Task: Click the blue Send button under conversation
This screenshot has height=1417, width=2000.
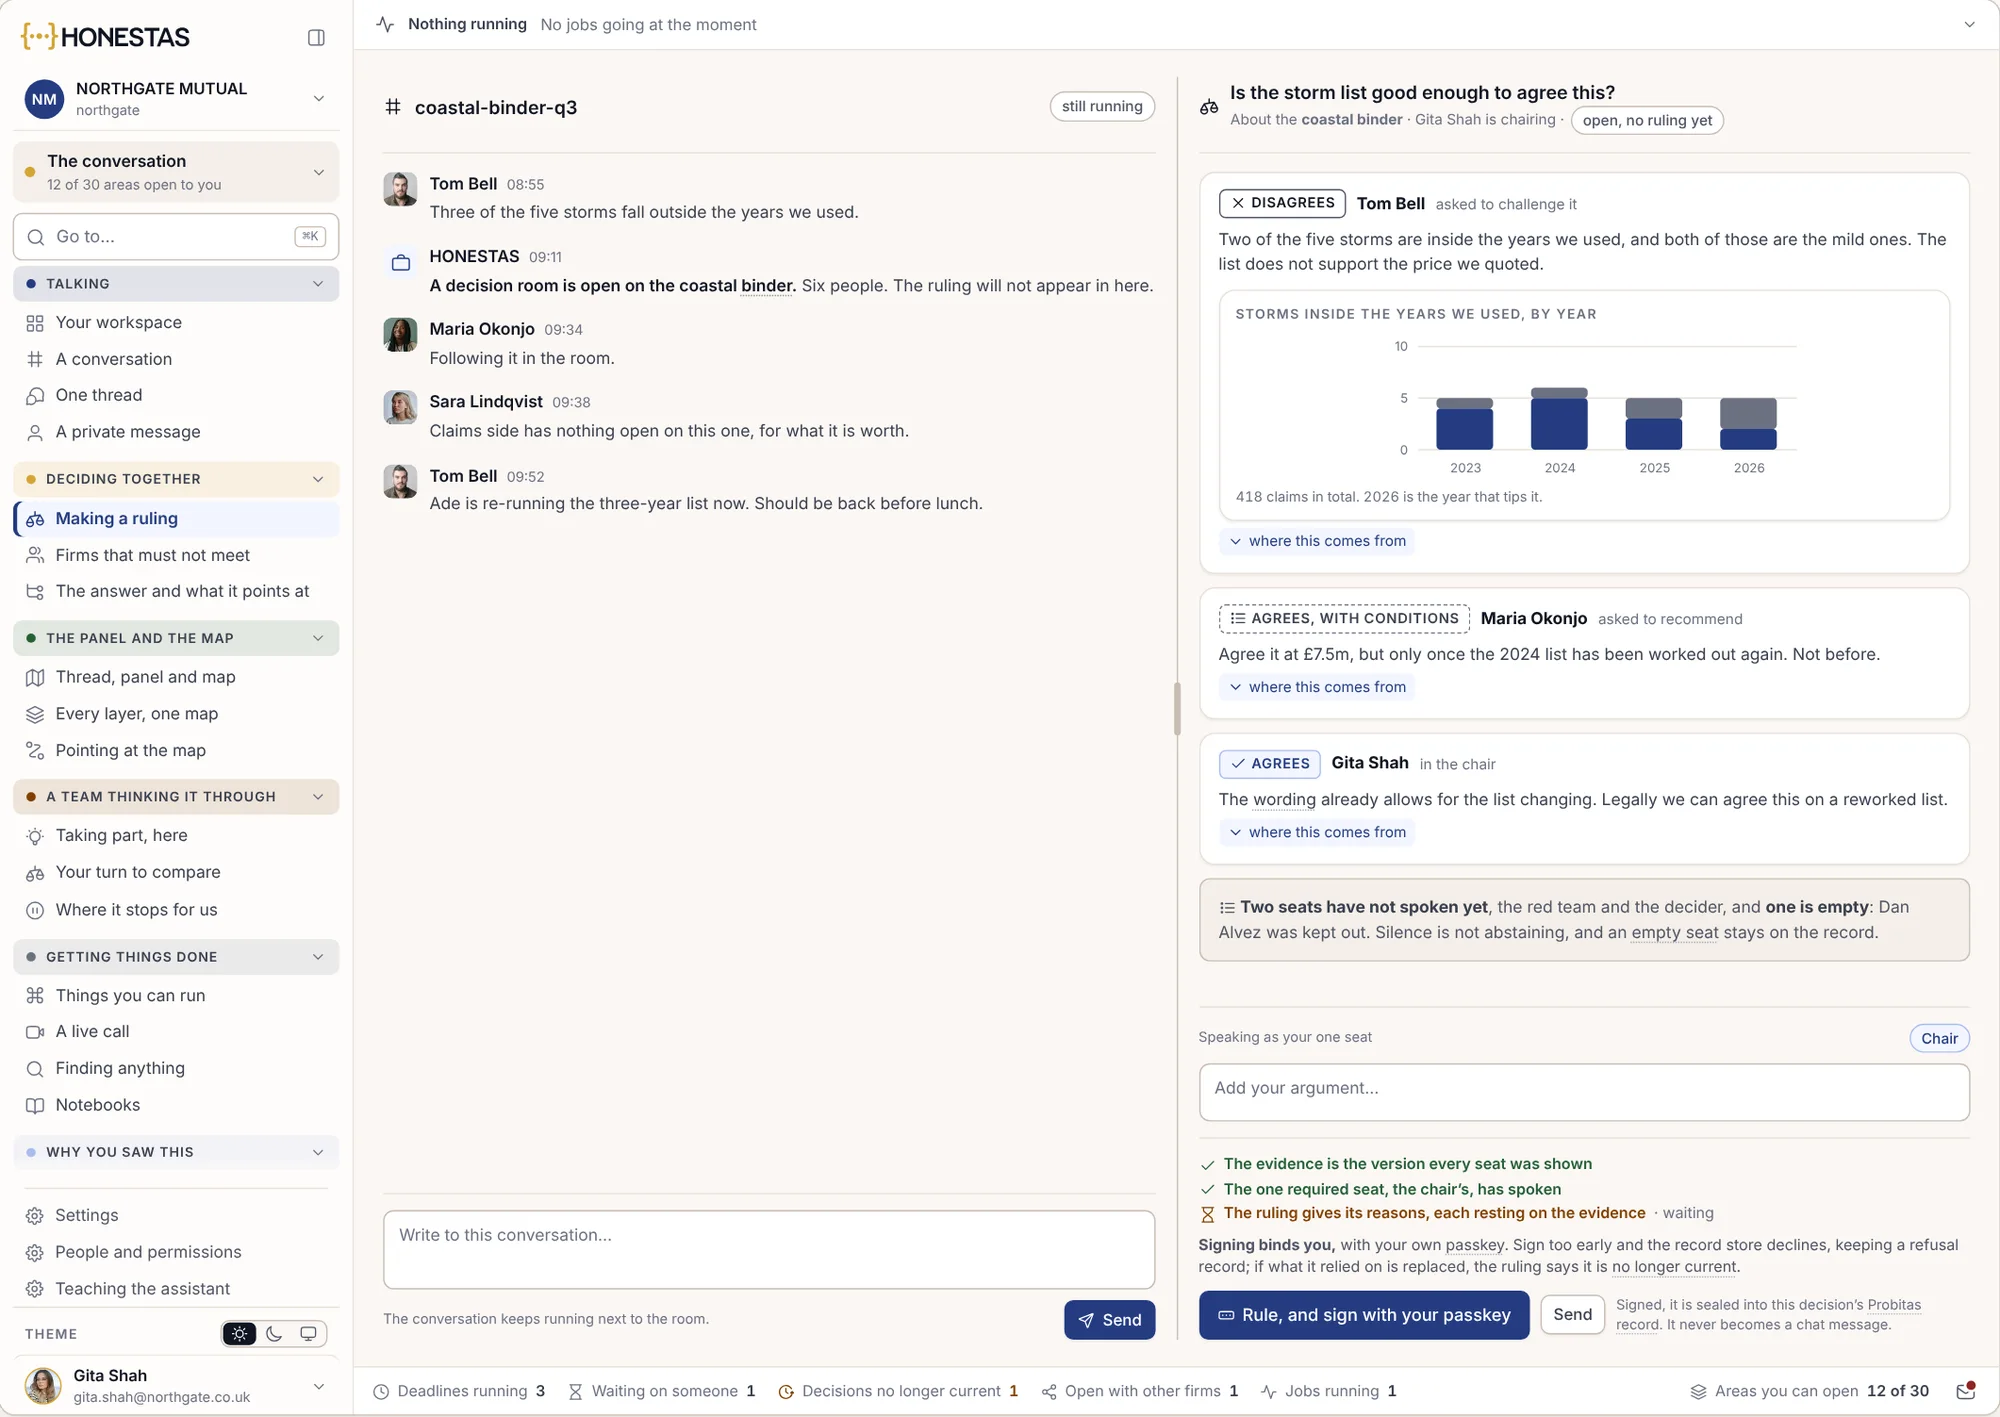Action: click(x=1109, y=1320)
